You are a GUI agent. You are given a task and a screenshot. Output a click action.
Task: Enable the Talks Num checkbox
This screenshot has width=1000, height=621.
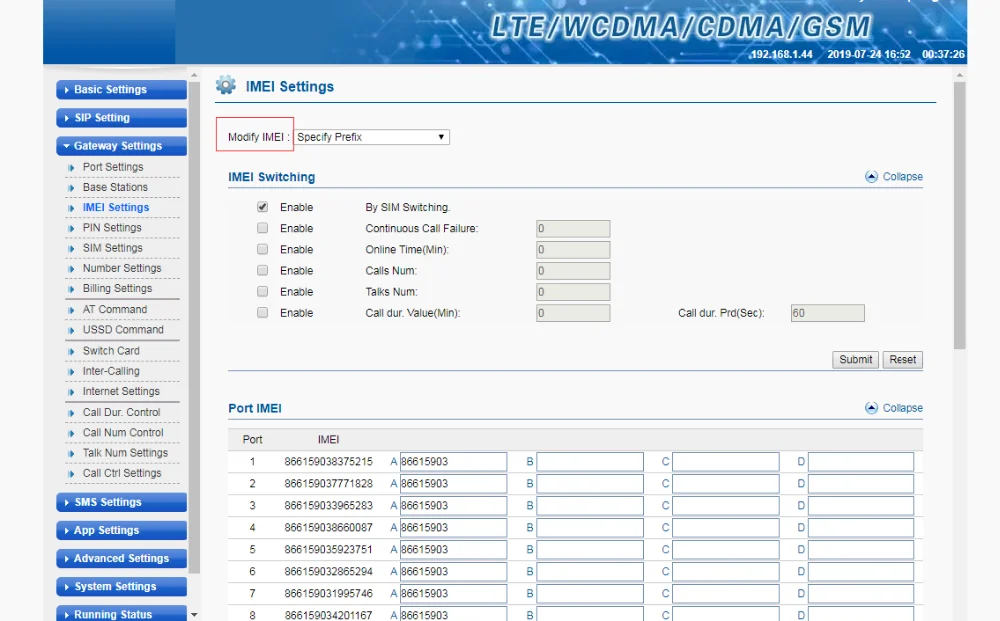coord(262,292)
